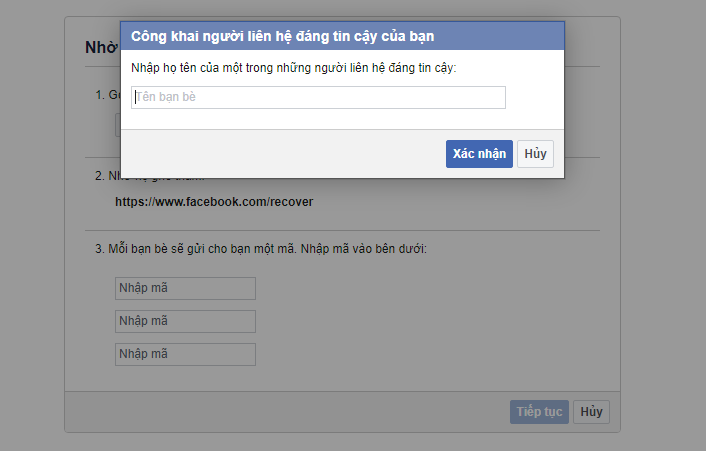Viewport: 706px width, 451px height.
Task: Click the first 'Nhập mã' code field
Action: [x=186, y=288]
